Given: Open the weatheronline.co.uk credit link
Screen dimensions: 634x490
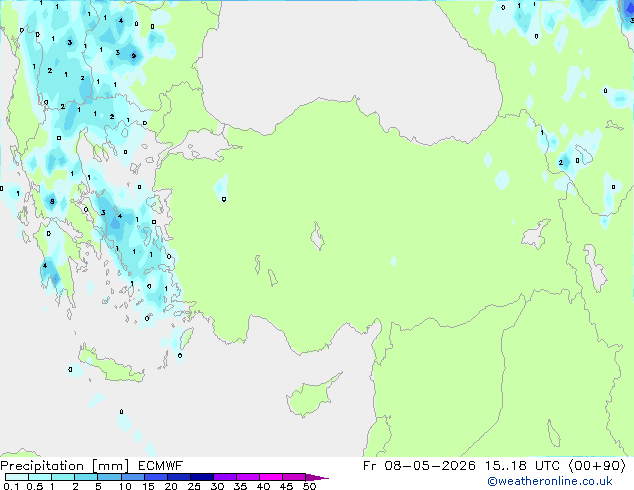Looking at the screenshot, I should coord(550,481).
